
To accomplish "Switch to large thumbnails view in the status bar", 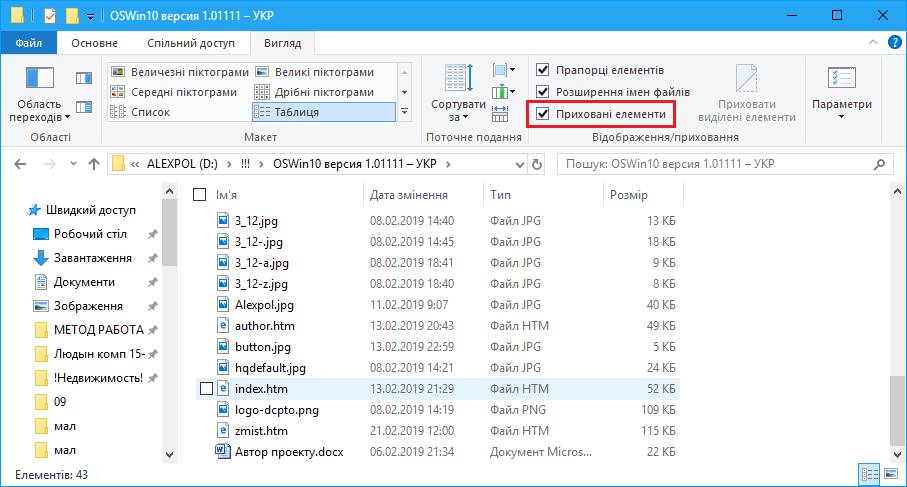I will point(890,475).
